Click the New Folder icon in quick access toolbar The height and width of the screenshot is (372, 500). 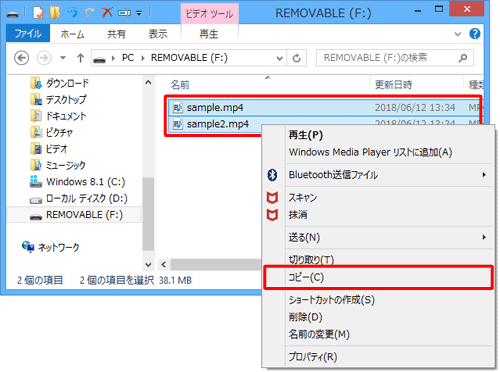point(55,13)
